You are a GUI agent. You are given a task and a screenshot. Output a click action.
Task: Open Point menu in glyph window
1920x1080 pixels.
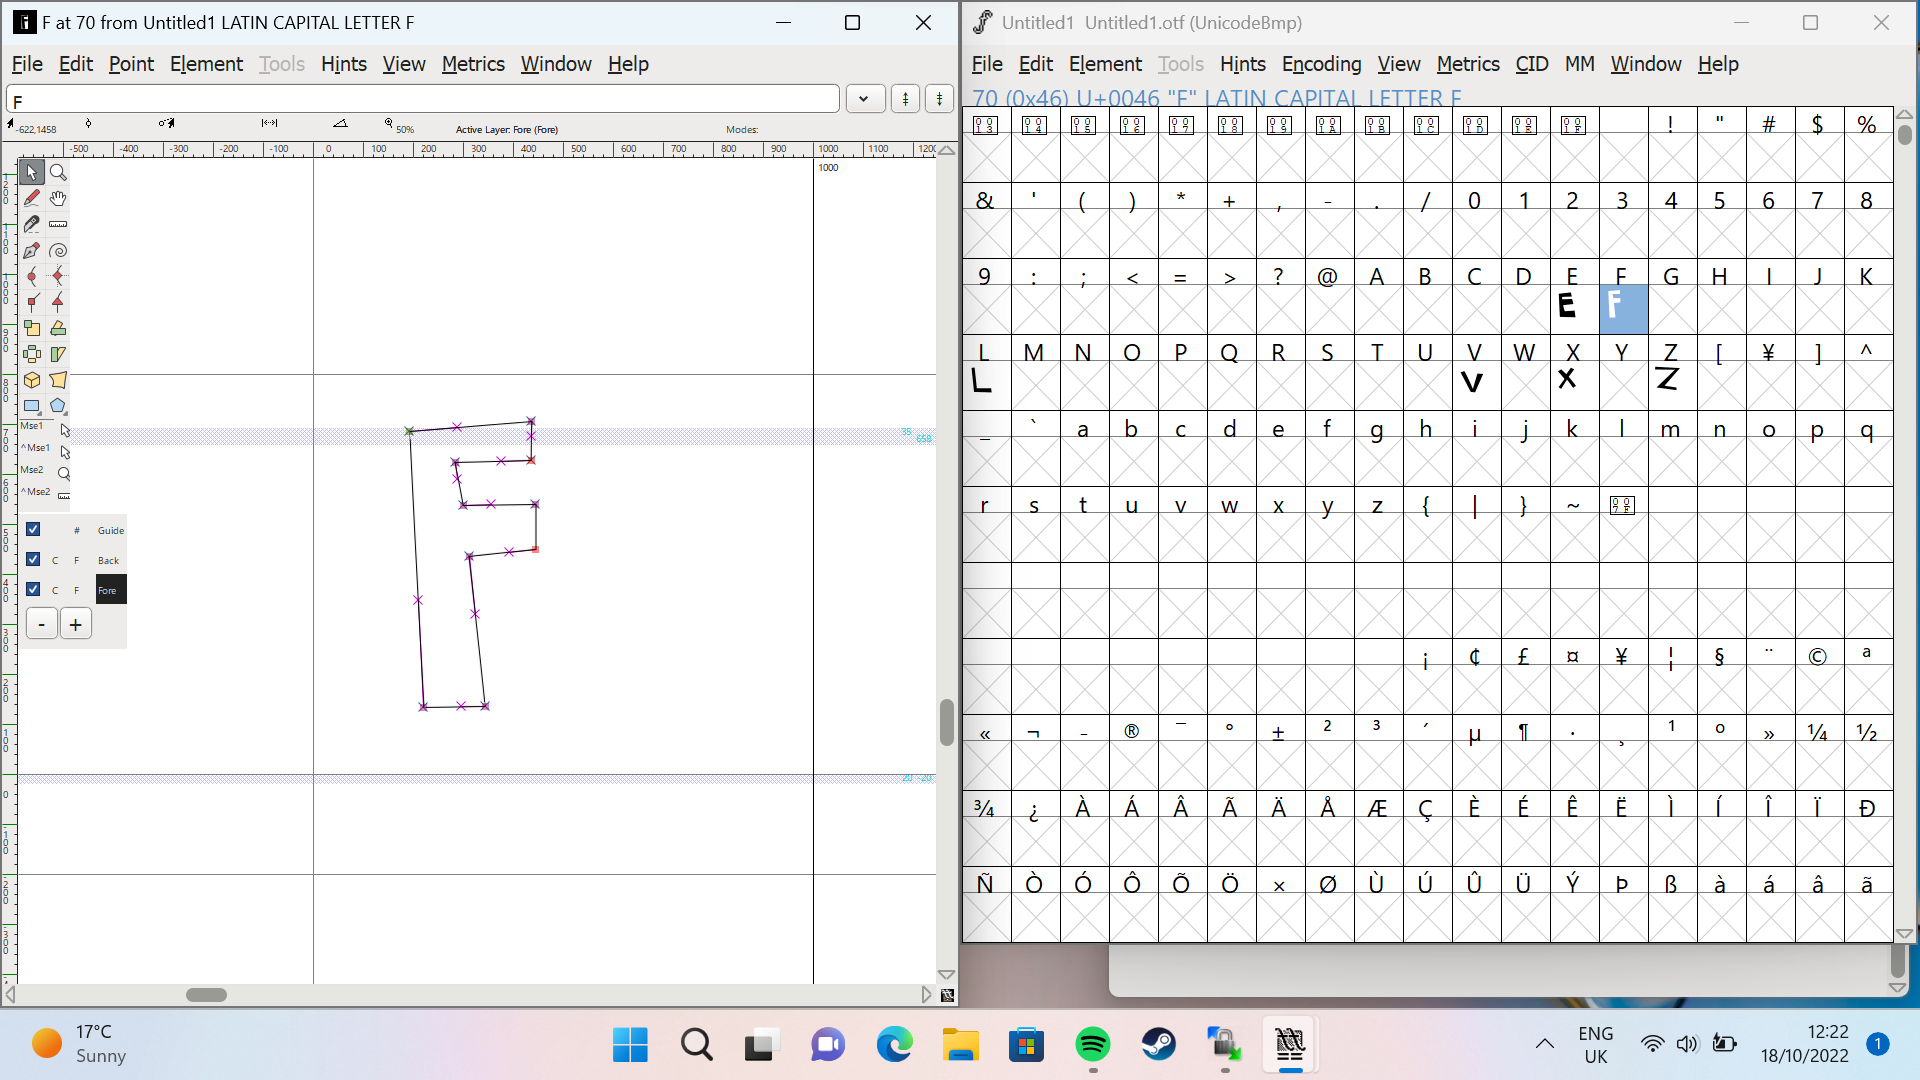(x=131, y=64)
